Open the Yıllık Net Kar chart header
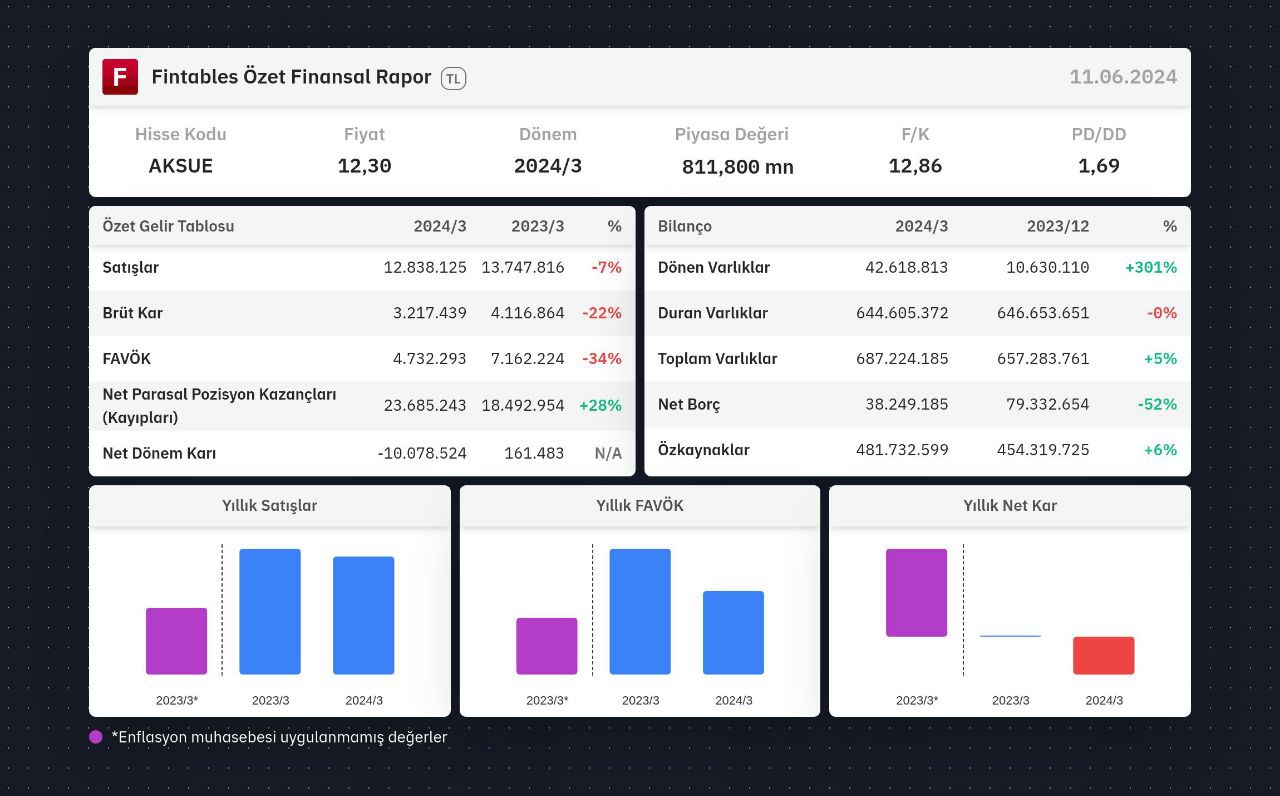 [1010, 506]
